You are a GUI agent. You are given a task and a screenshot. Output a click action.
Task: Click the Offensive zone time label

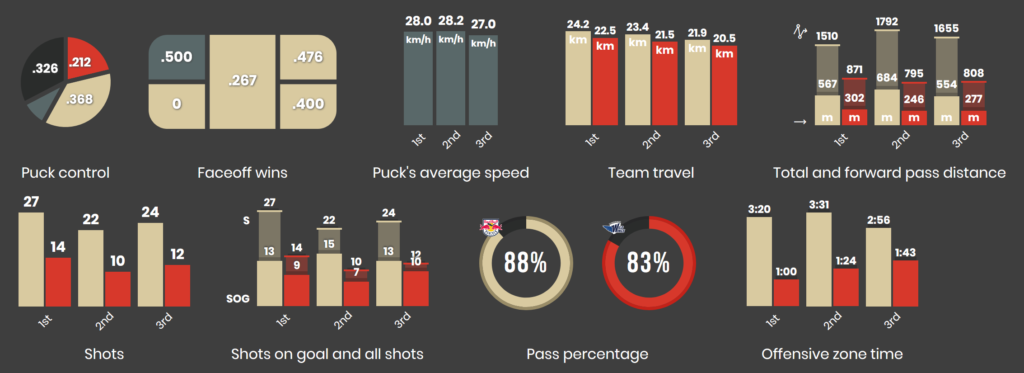[832, 354]
